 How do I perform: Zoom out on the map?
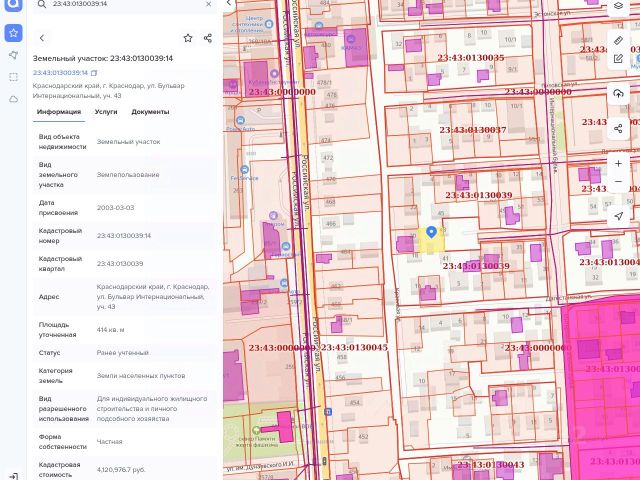pyautogui.click(x=619, y=181)
